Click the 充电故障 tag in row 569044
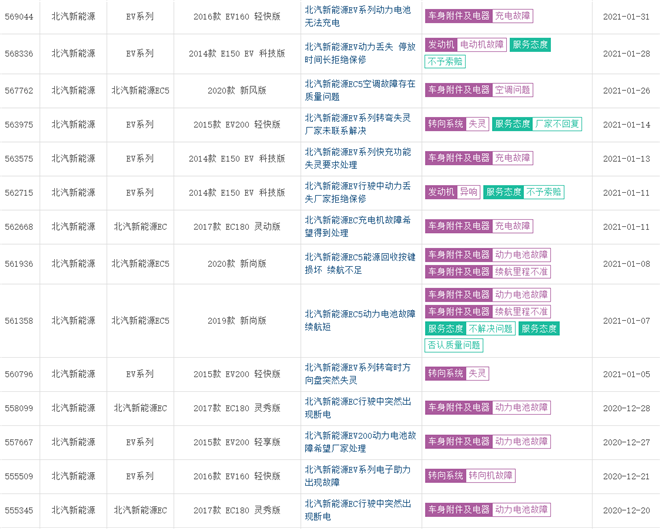This screenshot has height=529, width=660. pyautogui.click(x=512, y=16)
